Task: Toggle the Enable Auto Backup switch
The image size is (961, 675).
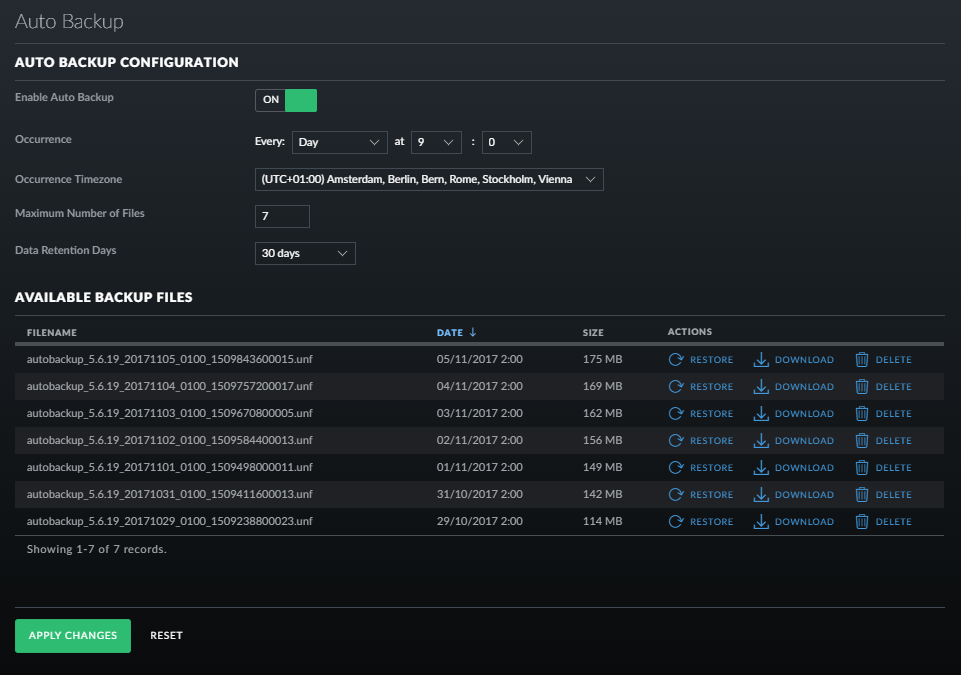Action: pos(286,100)
